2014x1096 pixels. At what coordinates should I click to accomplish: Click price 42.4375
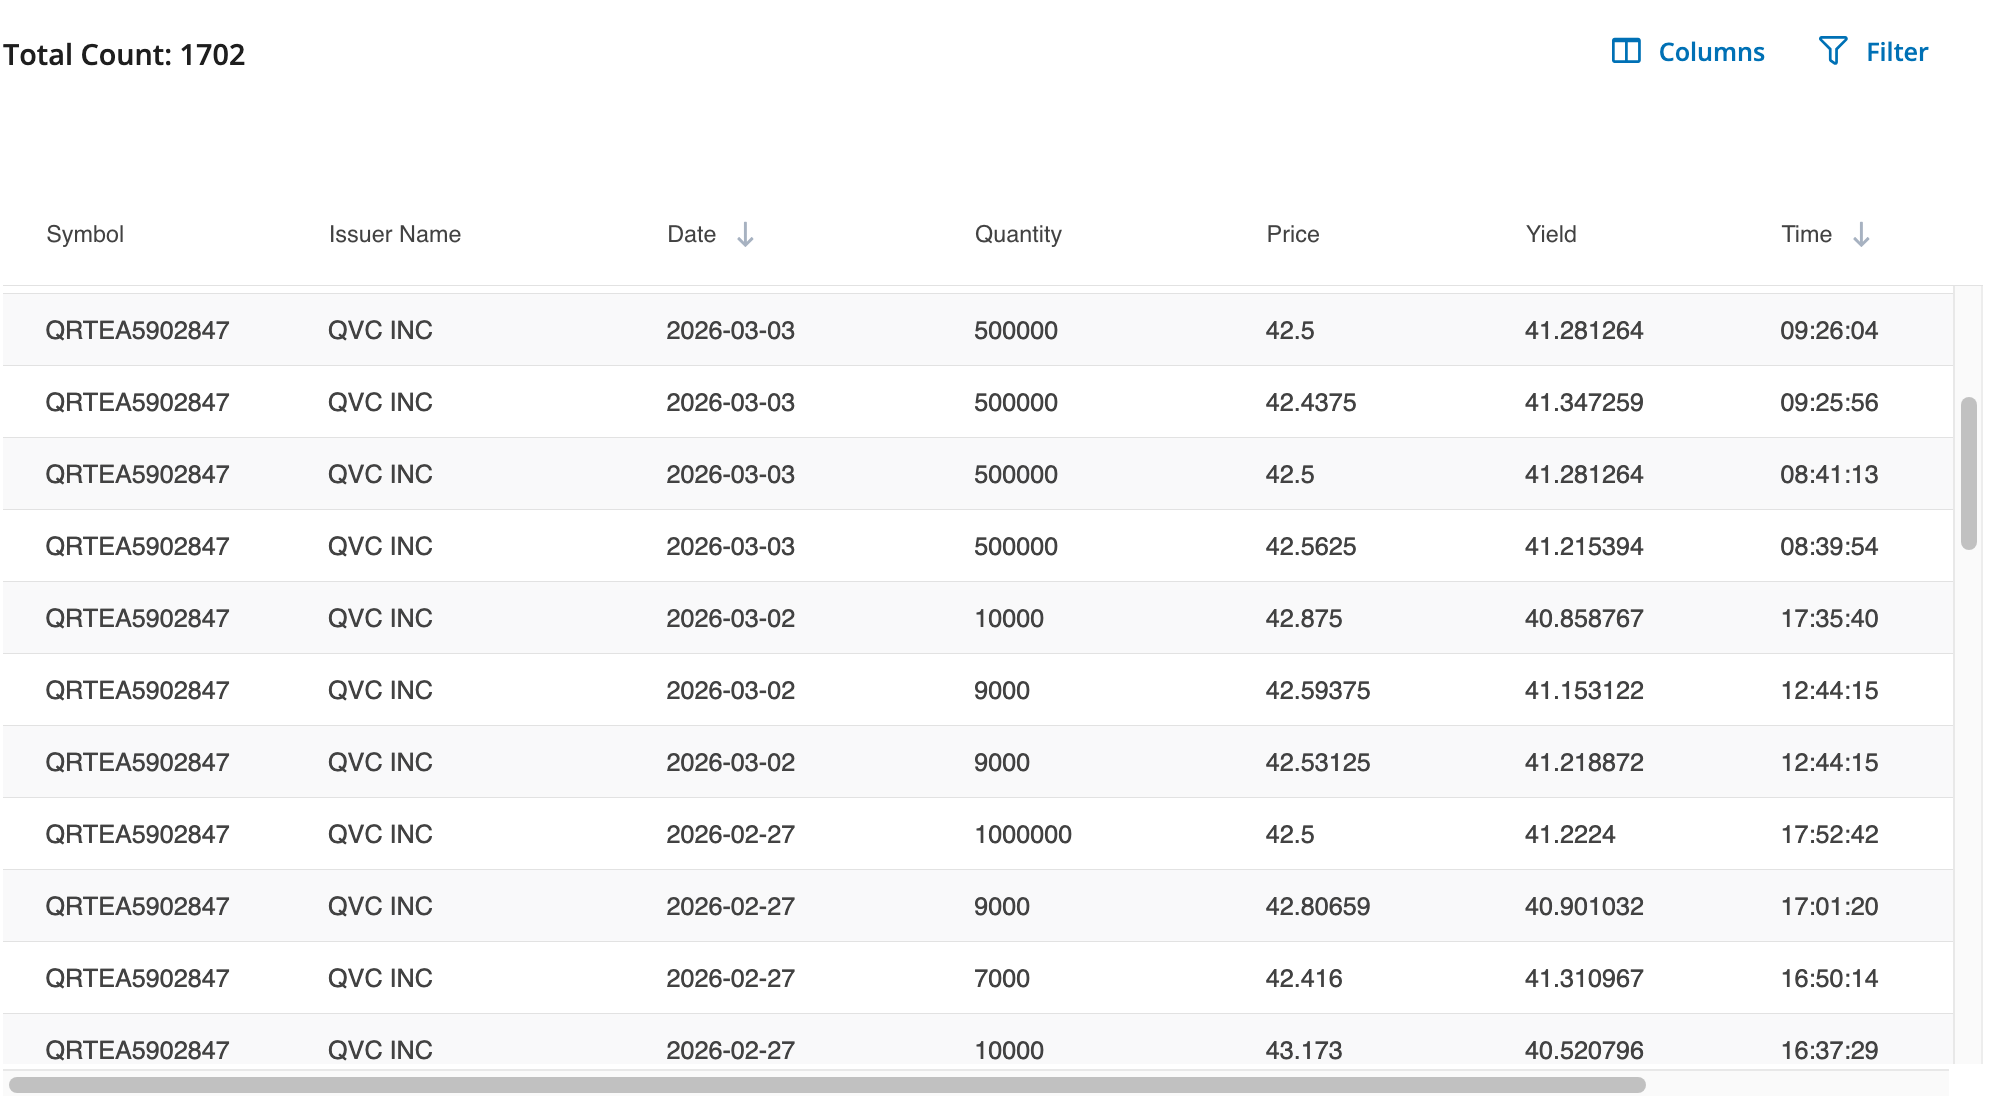coord(1311,402)
